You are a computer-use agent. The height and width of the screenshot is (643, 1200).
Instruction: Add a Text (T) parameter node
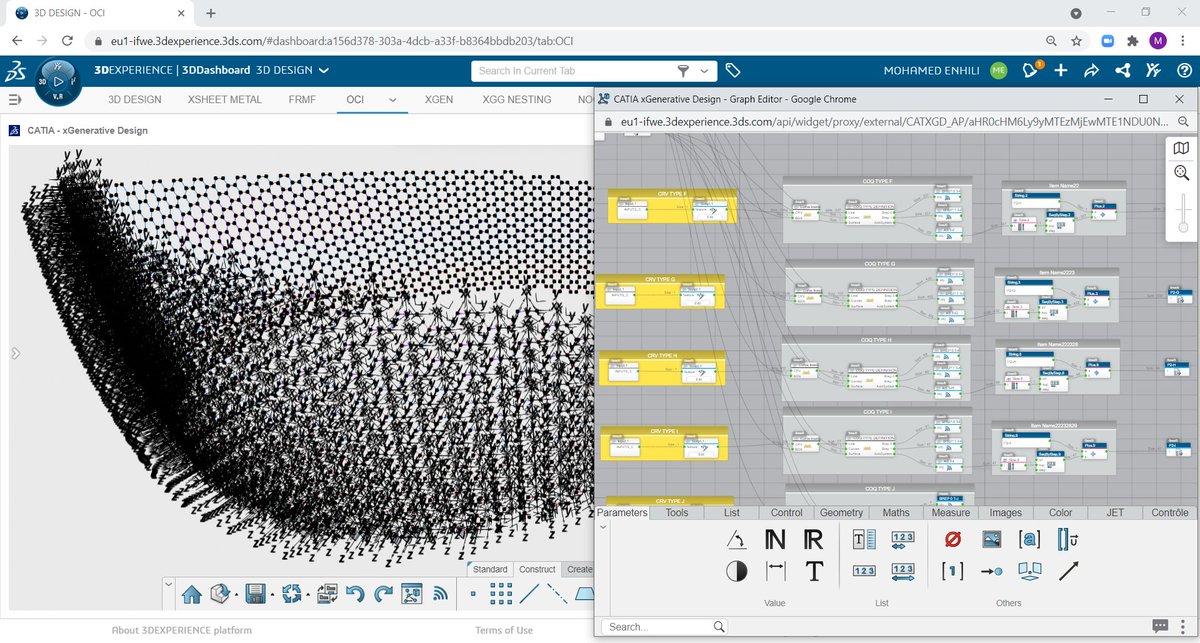814,571
